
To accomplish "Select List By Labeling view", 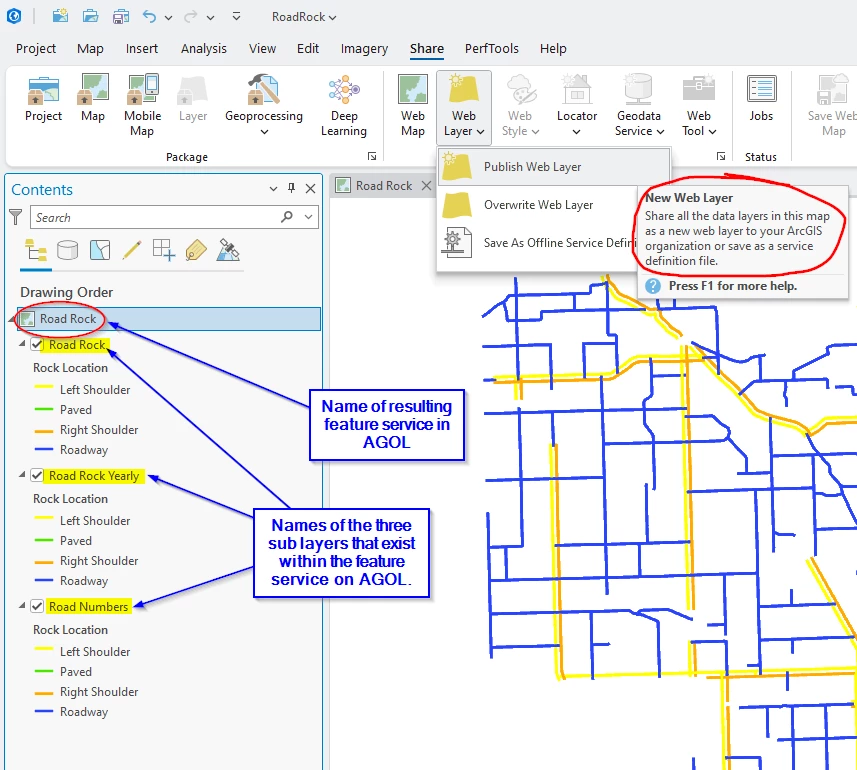I will pyautogui.click(x=196, y=251).
